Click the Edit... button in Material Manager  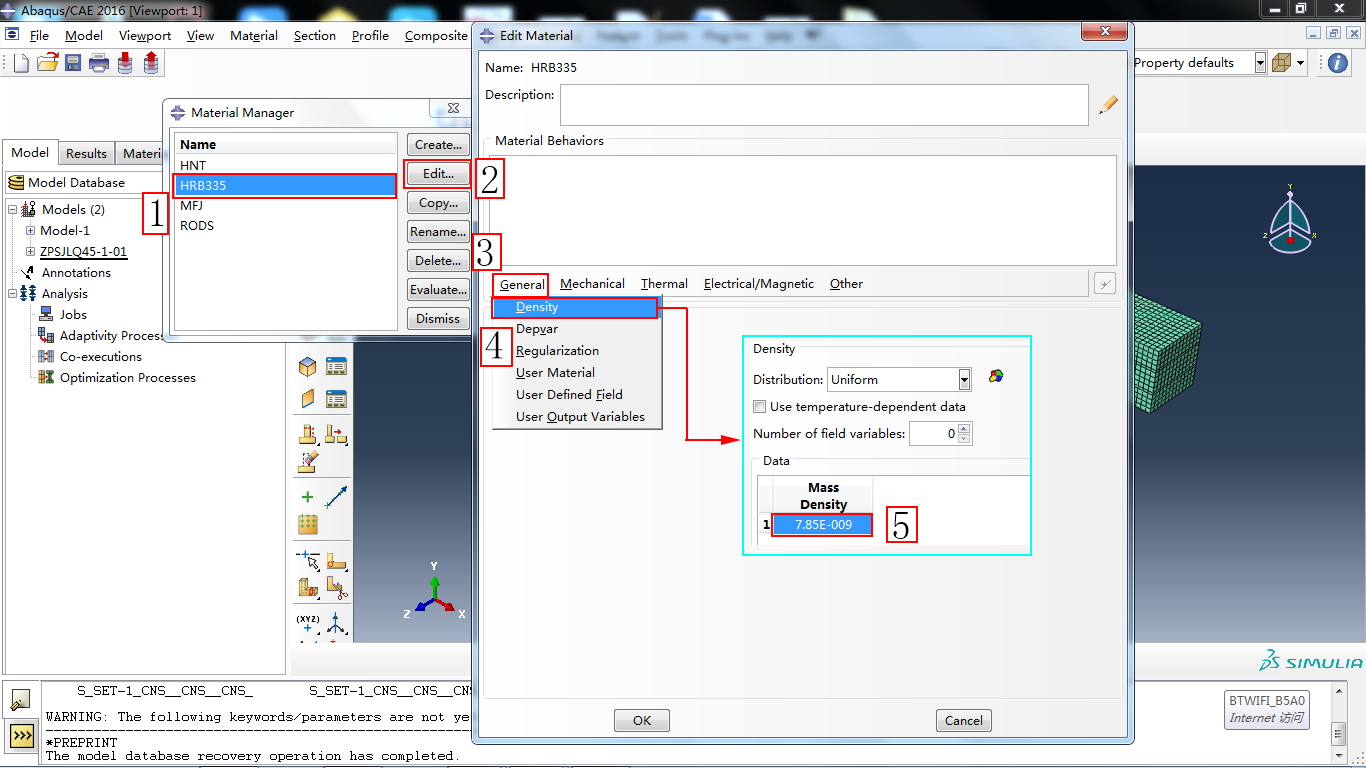(438, 174)
